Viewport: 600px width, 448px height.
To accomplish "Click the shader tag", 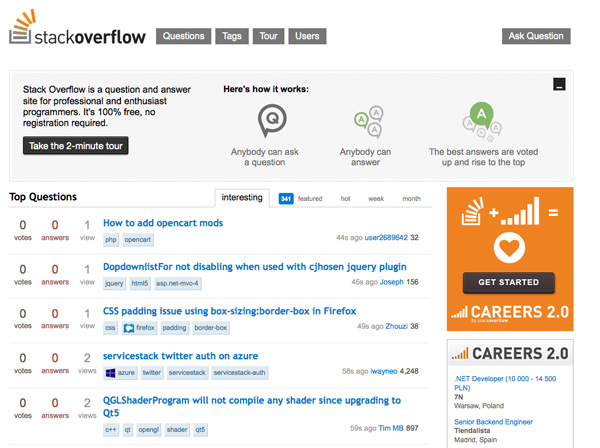I will 177,430.
